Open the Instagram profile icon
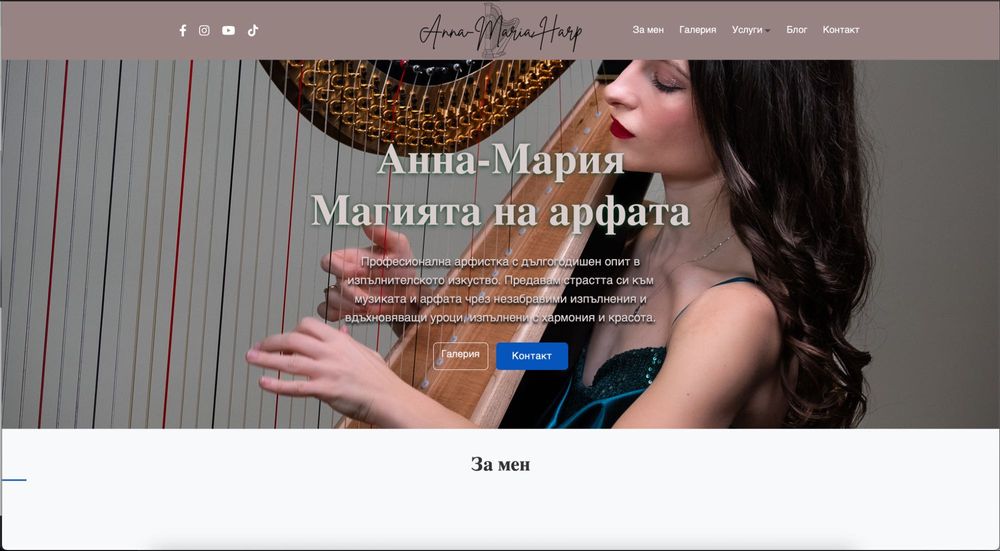This screenshot has height=551, width=1000. pyautogui.click(x=204, y=31)
